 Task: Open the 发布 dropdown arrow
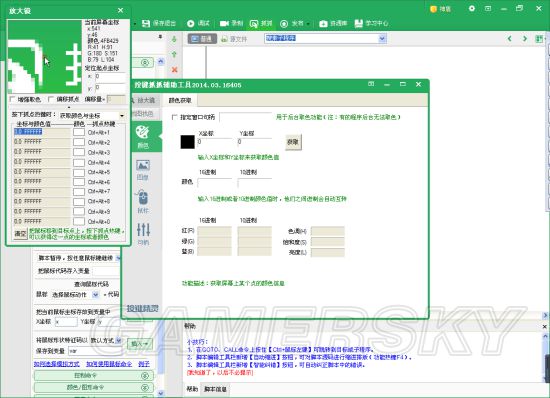pyautogui.click(x=308, y=24)
